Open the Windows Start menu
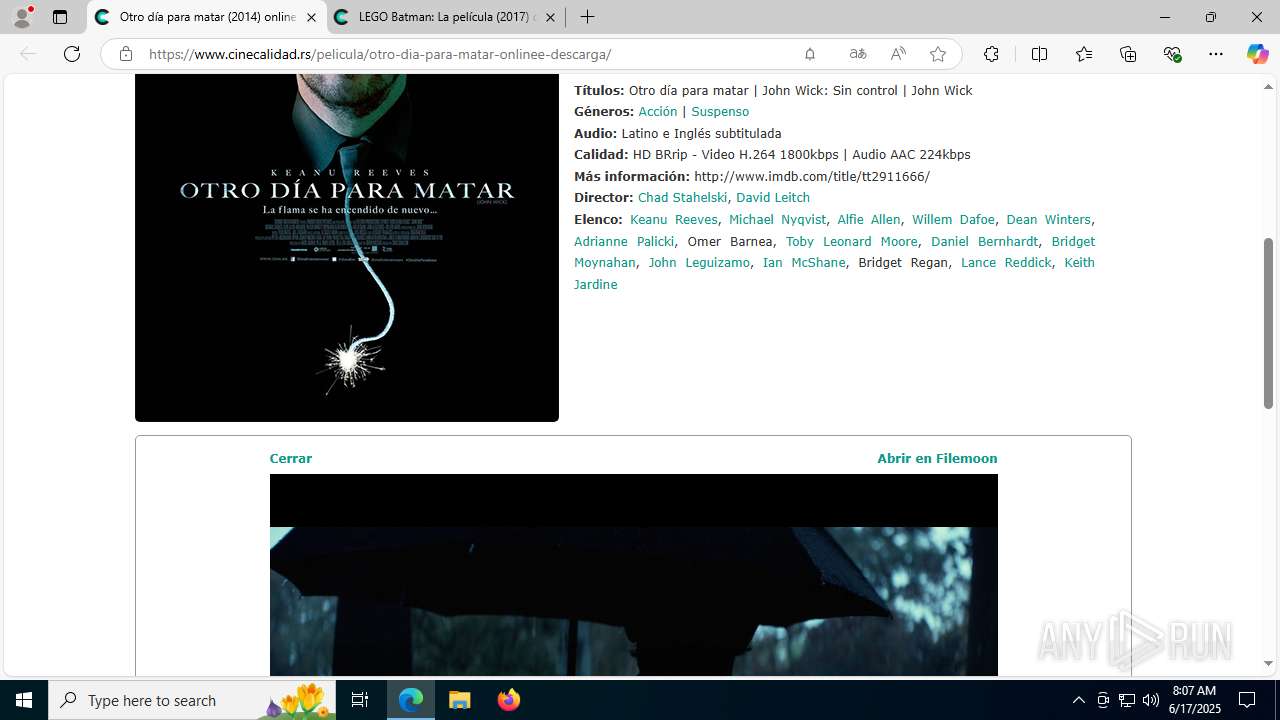 24,700
